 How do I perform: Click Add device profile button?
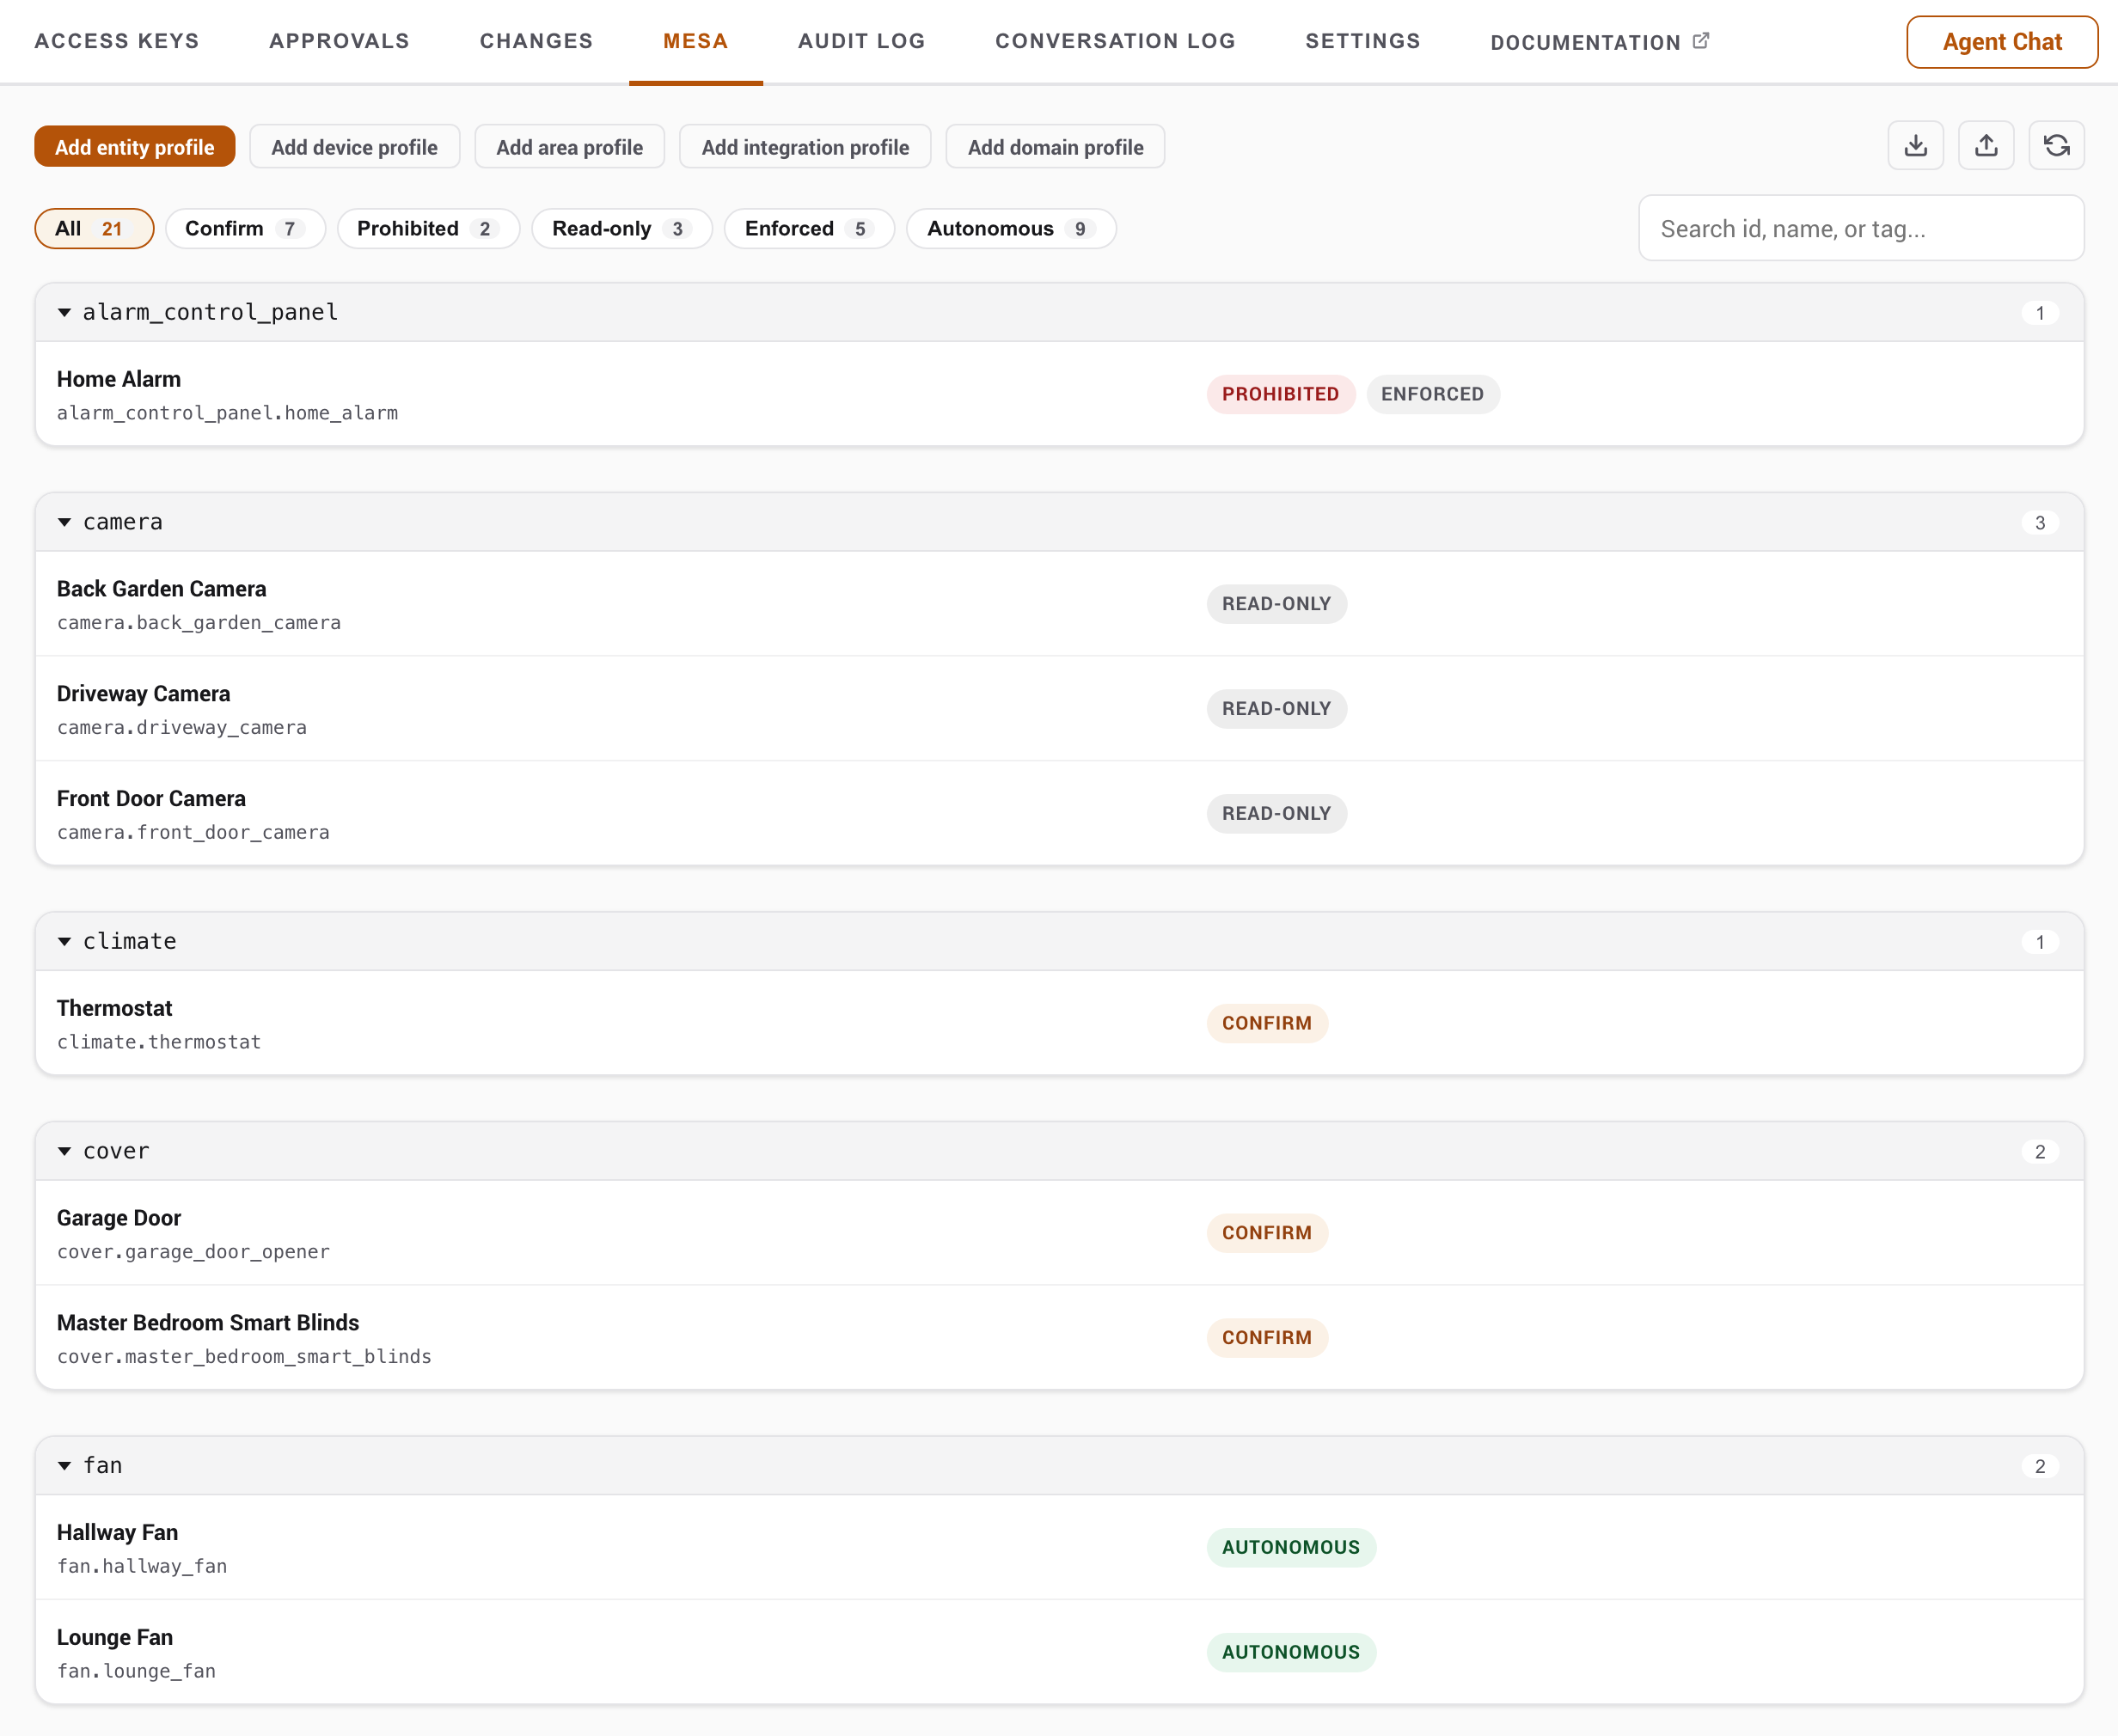click(354, 146)
